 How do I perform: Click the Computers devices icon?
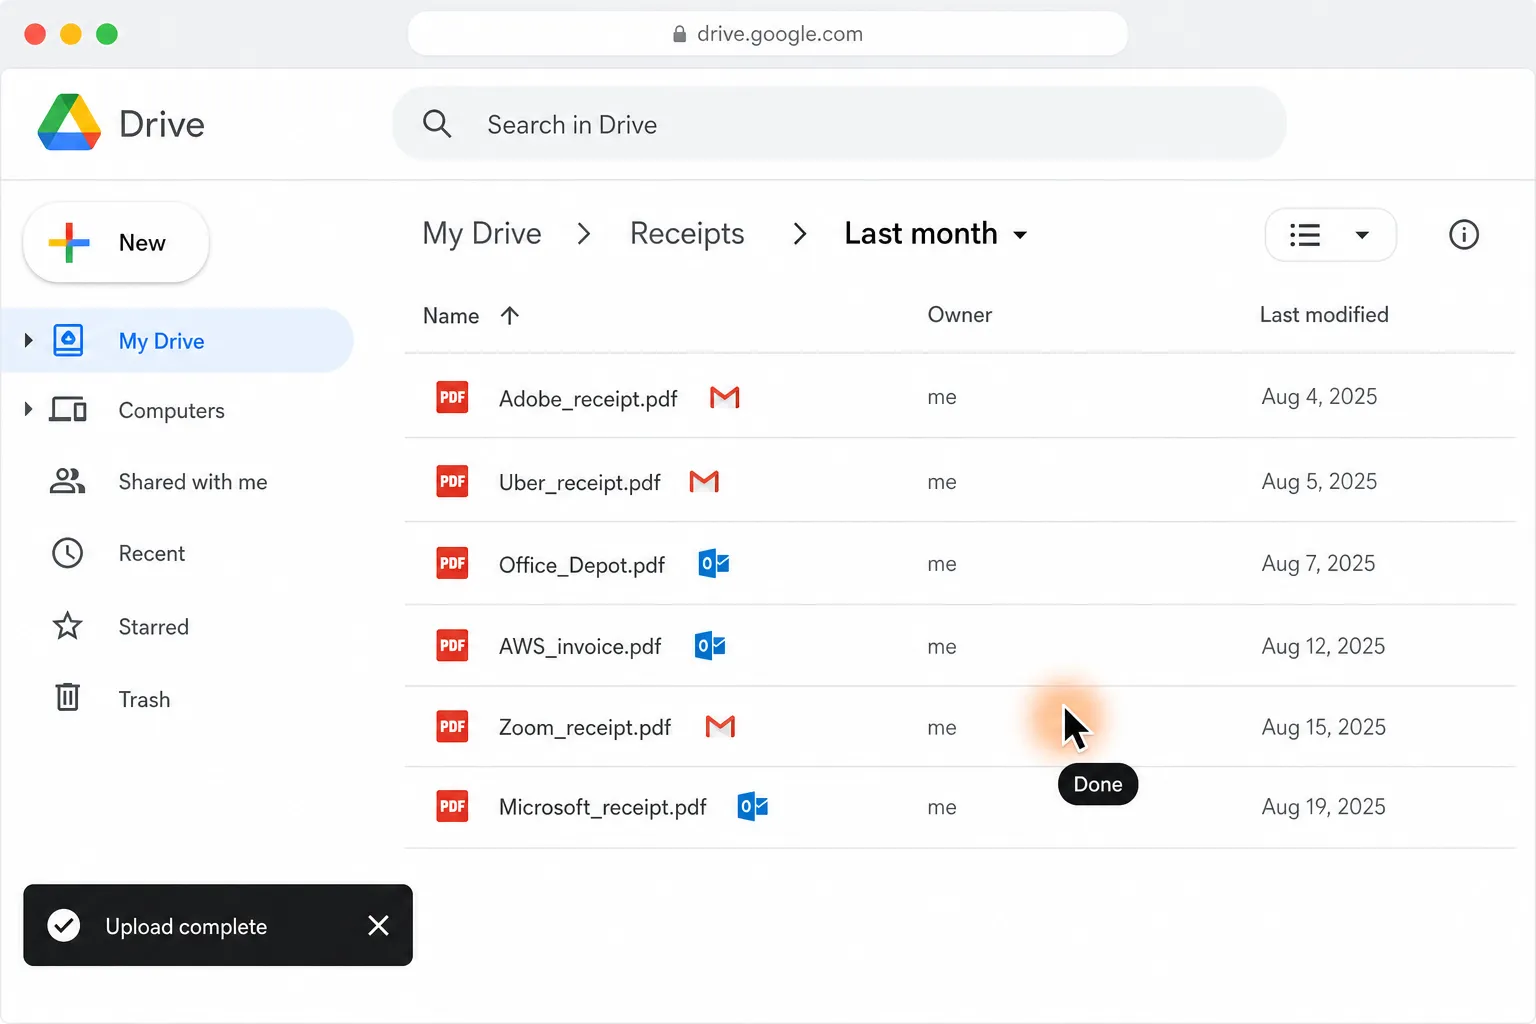pos(68,410)
